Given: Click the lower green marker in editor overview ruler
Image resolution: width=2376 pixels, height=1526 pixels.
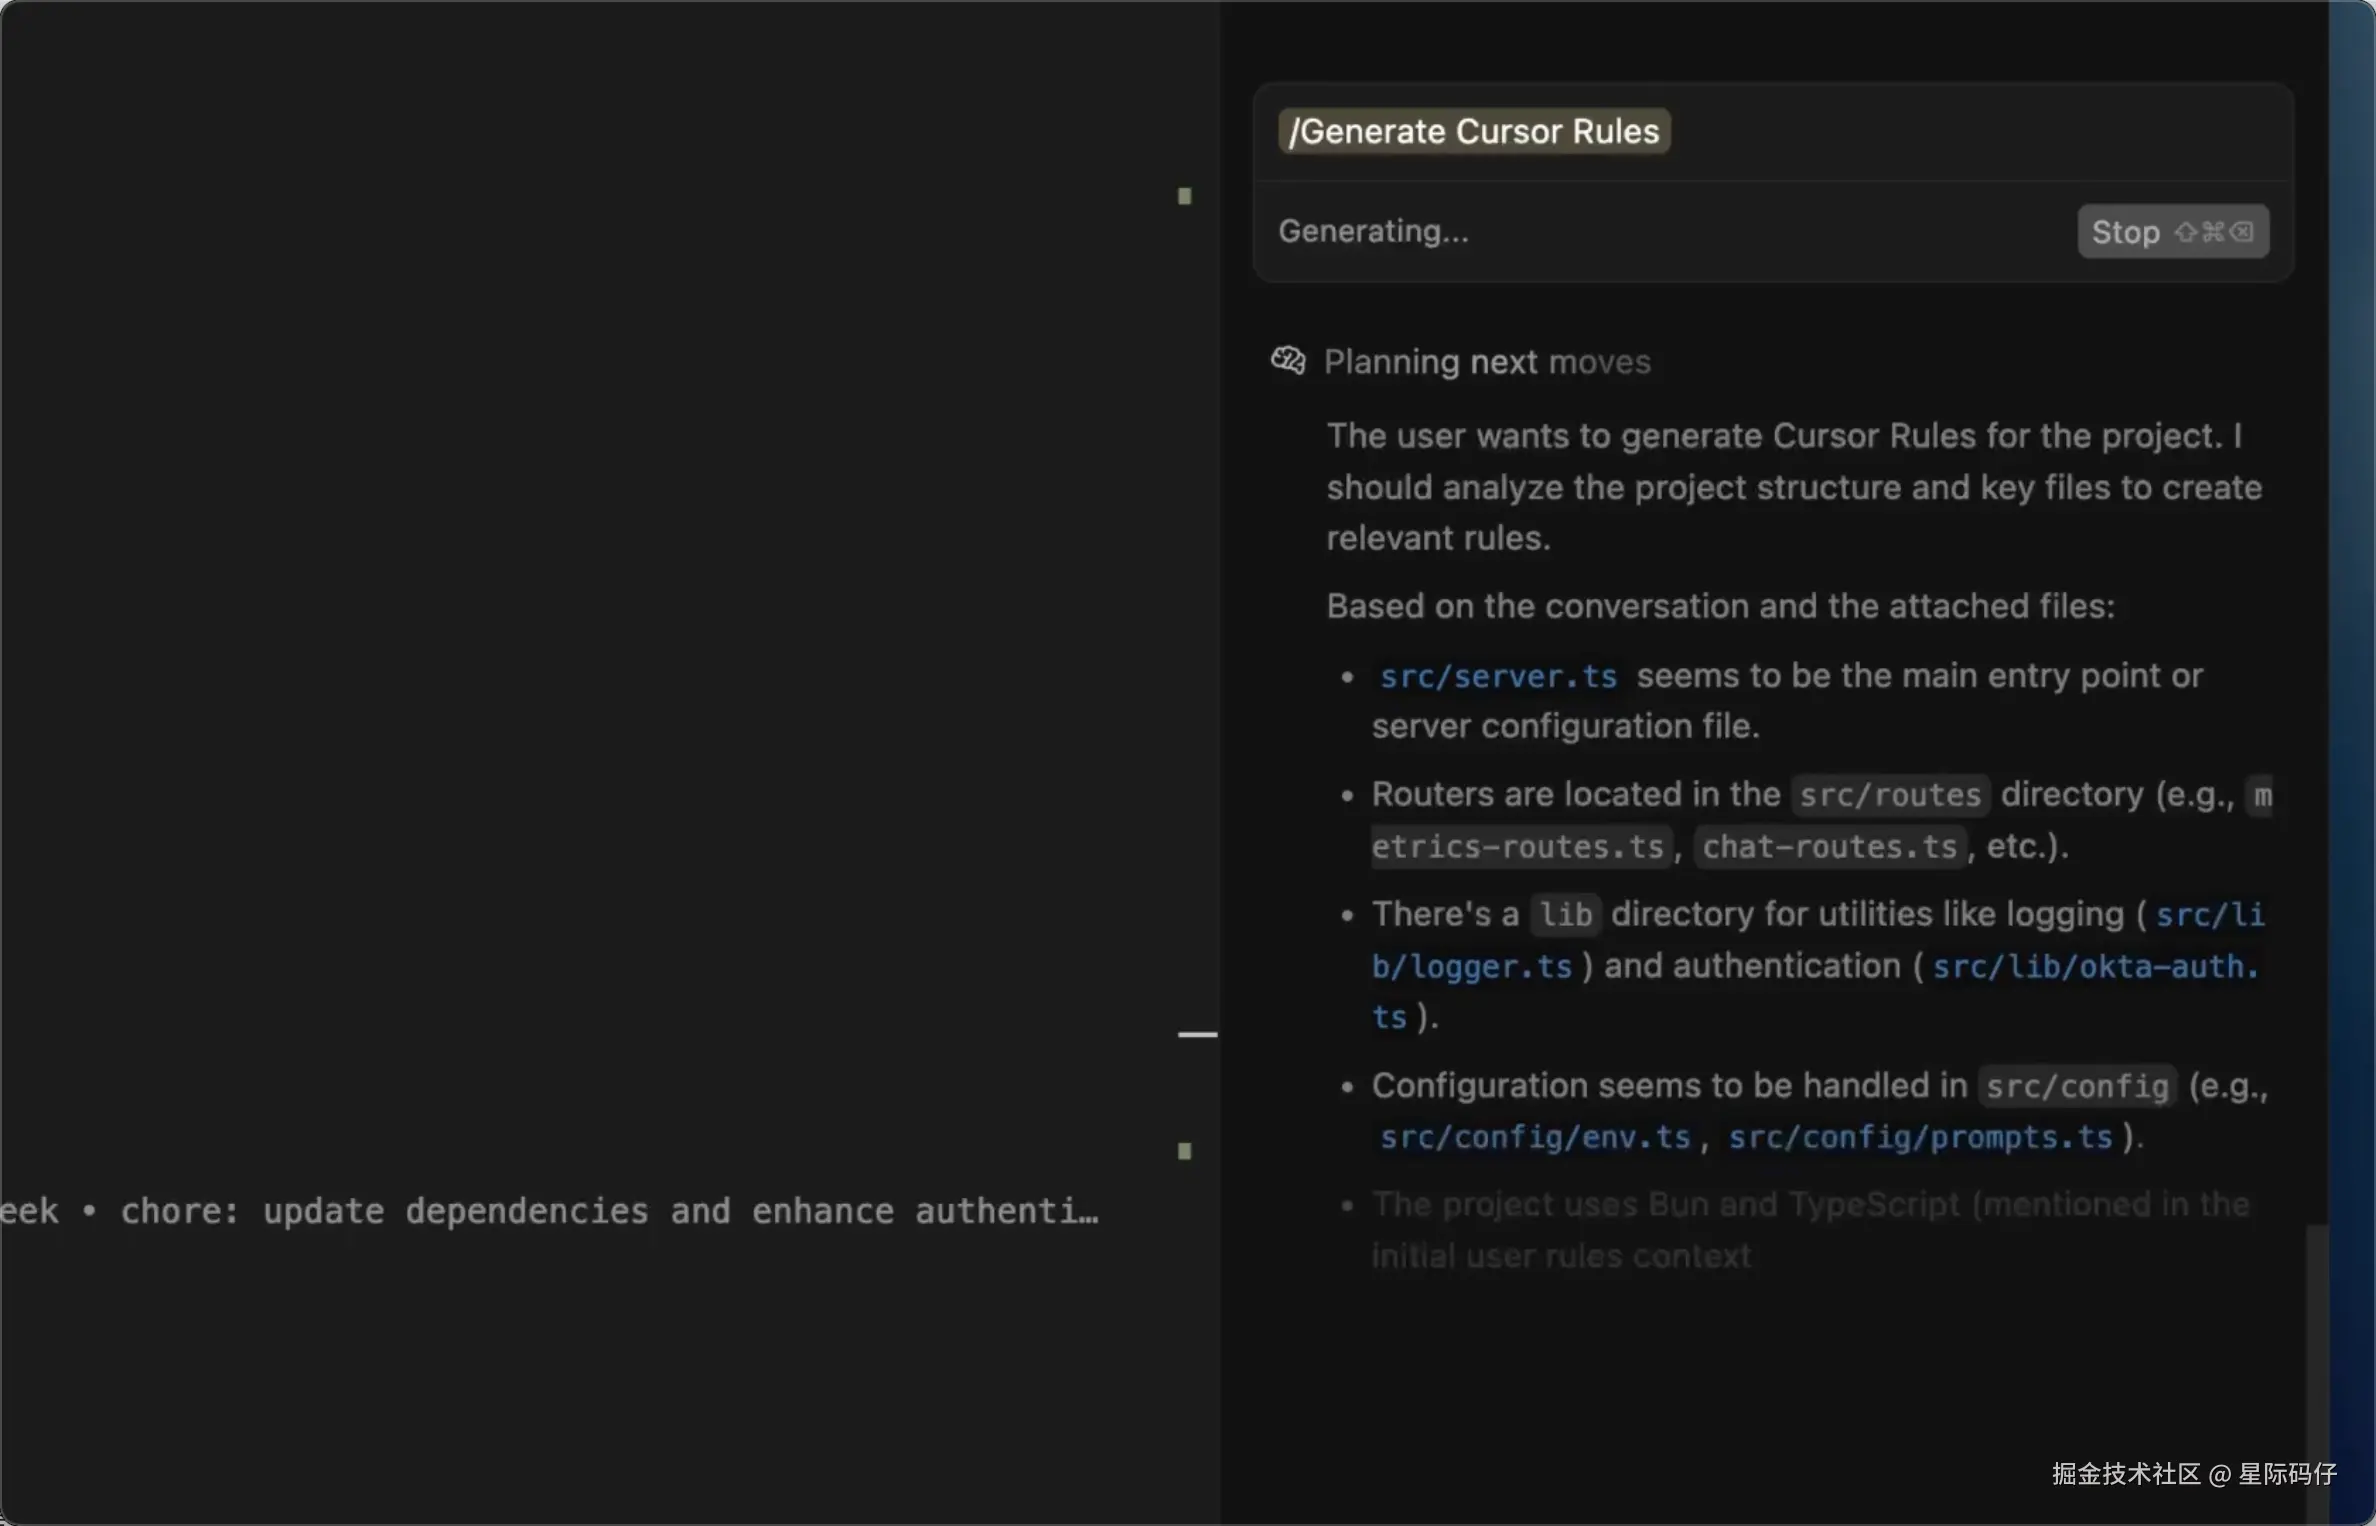Looking at the screenshot, I should click(x=1184, y=1151).
